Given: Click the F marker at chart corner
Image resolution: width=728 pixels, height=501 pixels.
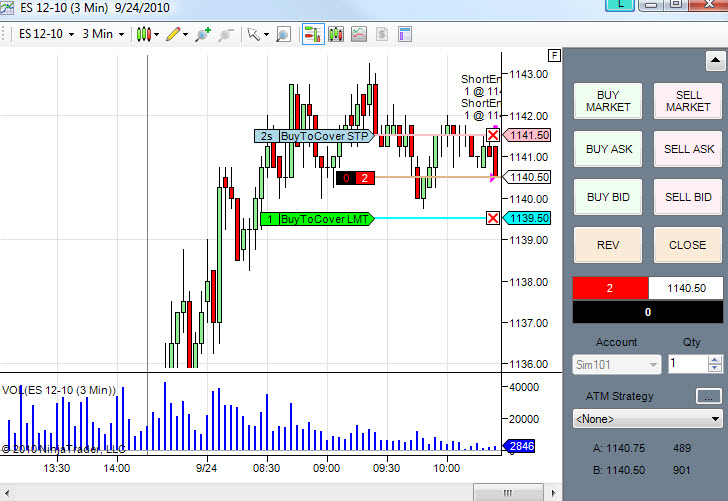Looking at the screenshot, I should [x=554, y=56].
